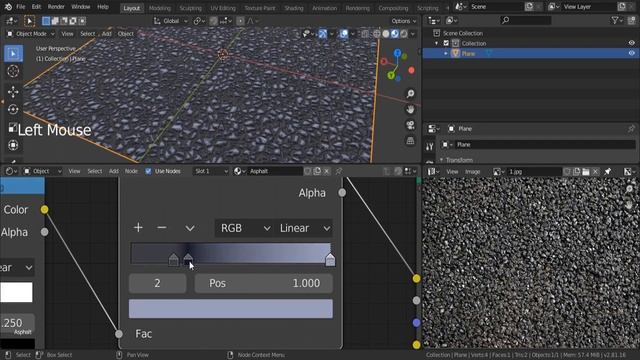Viewport: 640px width, 360px height.
Task: Hide the Plane object with its eye icon
Action: click(x=631, y=53)
